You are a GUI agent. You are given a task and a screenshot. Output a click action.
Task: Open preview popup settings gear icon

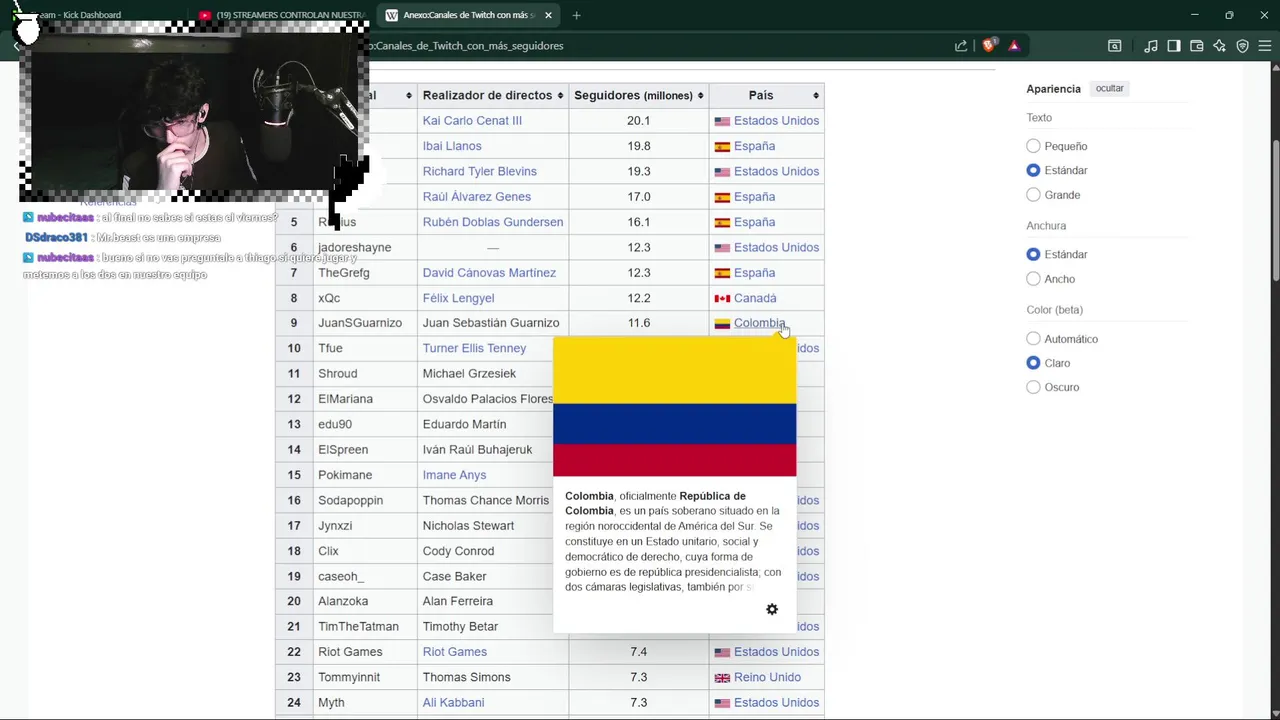(x=772, y=609)
